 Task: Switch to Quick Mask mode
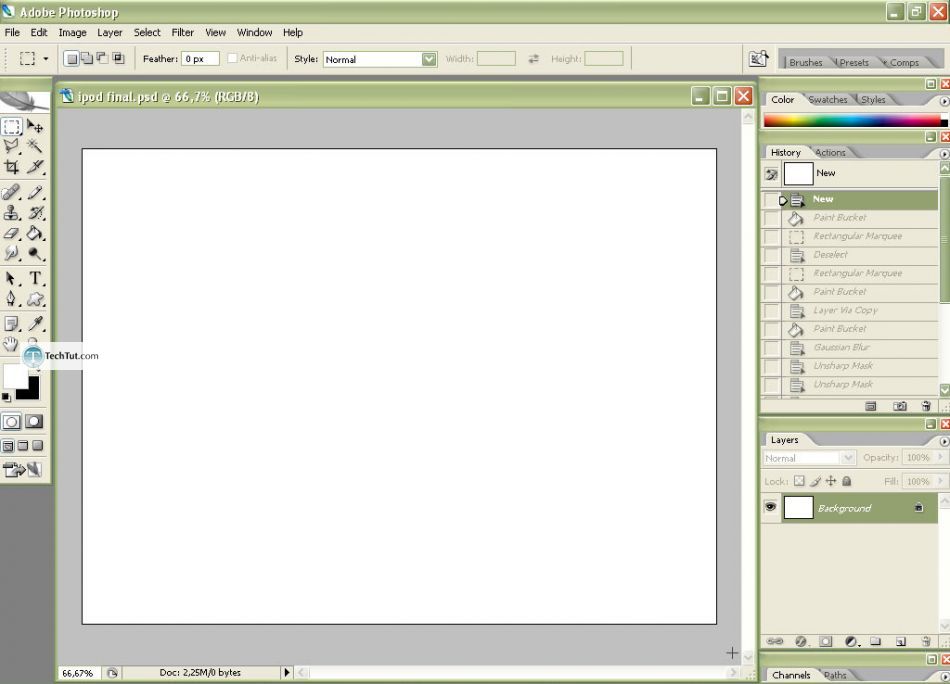tap(34, 422)
